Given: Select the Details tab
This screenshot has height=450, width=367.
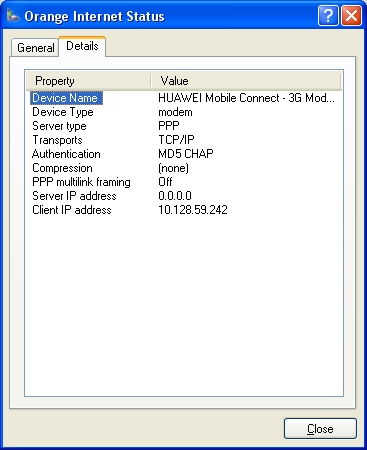Looking at the screenshot, I should (82, 46).
